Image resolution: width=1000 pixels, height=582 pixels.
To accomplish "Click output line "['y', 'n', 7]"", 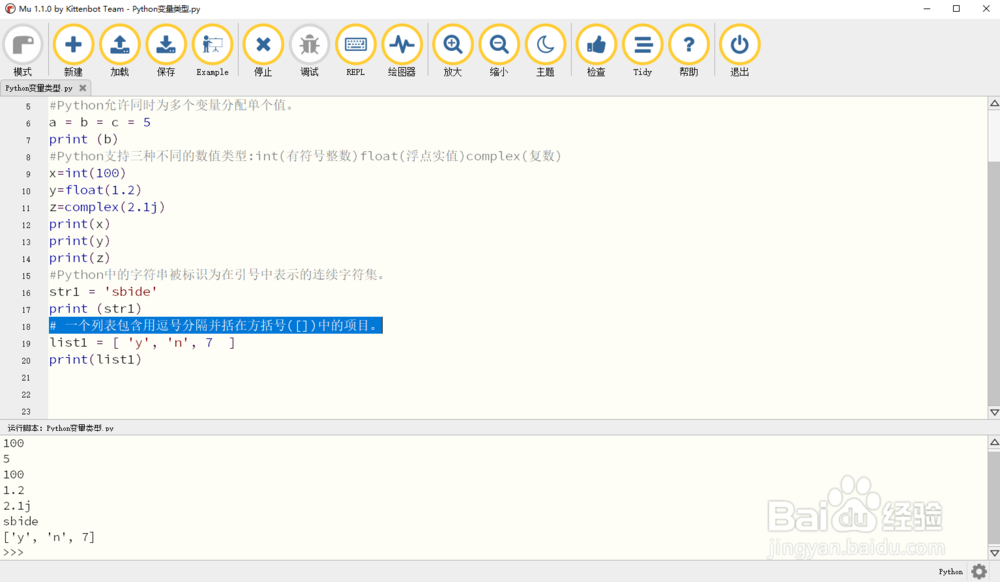I will coord(48,537).
